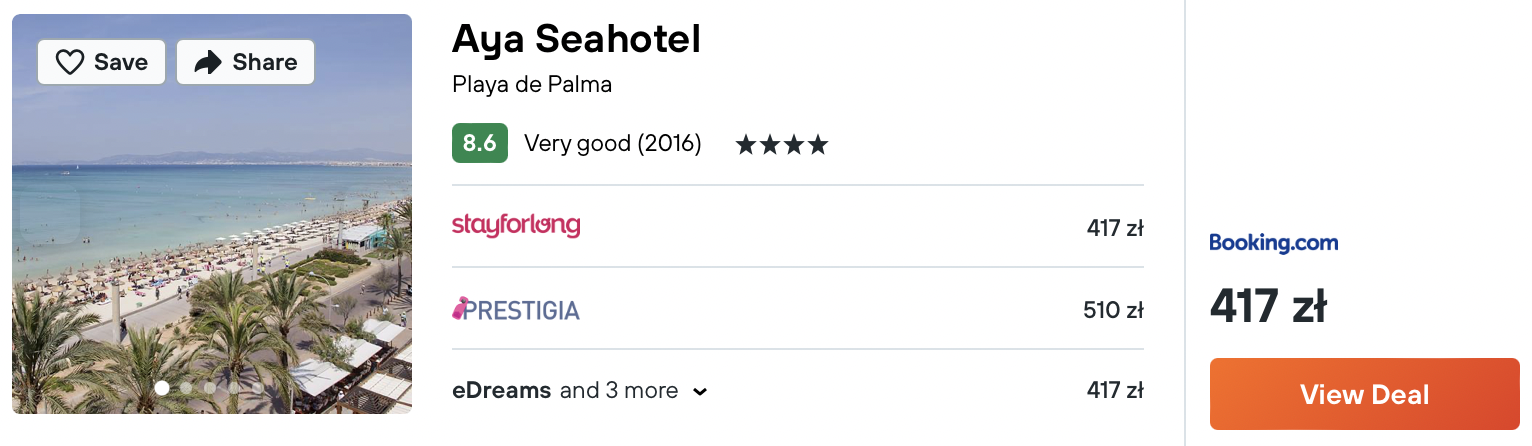Open the Aya Seahotel title link
The image size is (1532, 446).
point(576,39)
